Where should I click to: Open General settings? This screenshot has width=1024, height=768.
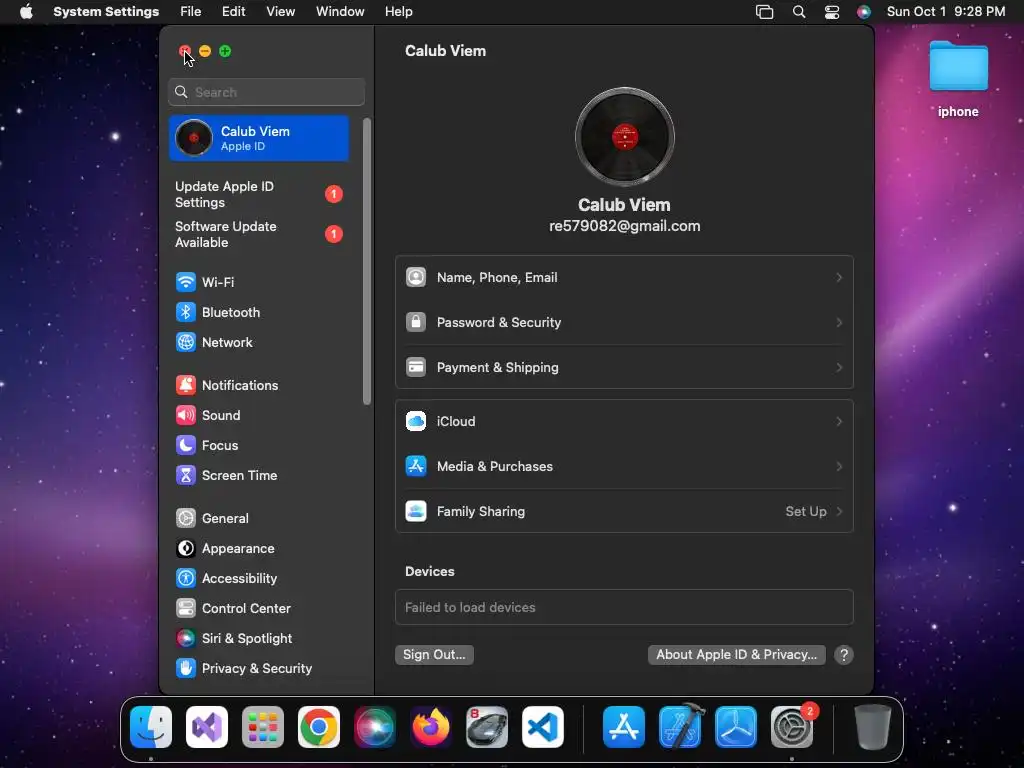(259, 519)
